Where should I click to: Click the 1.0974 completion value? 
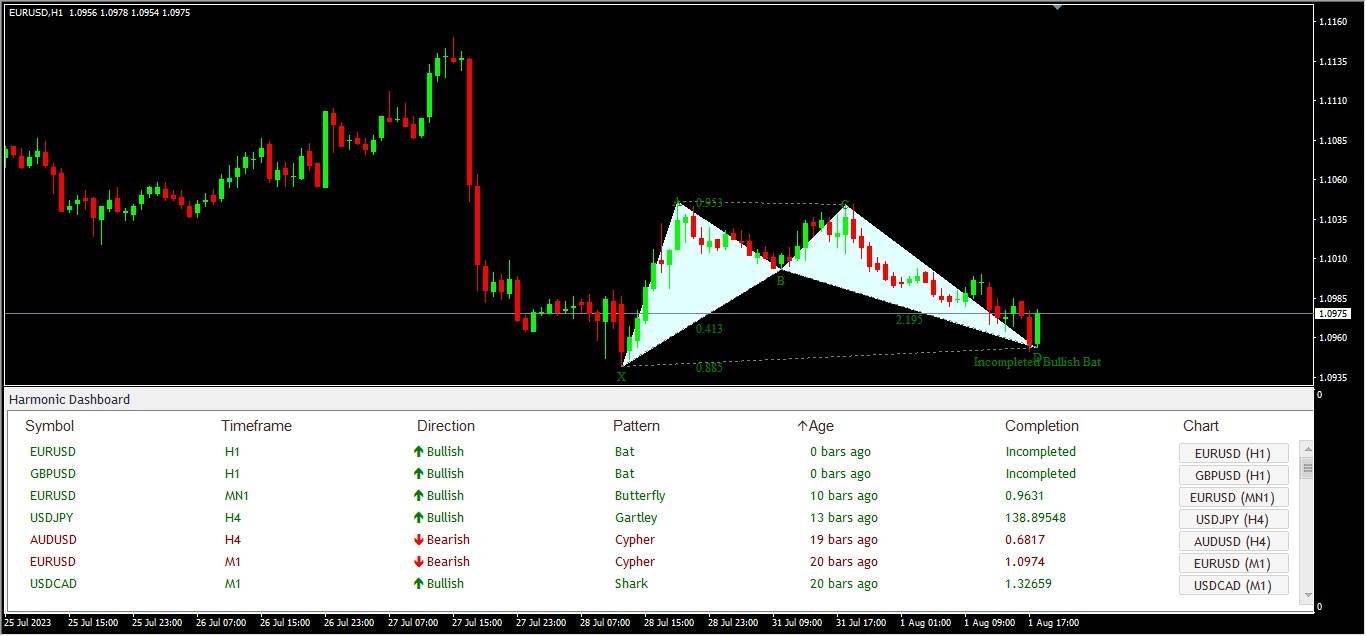1025,562
